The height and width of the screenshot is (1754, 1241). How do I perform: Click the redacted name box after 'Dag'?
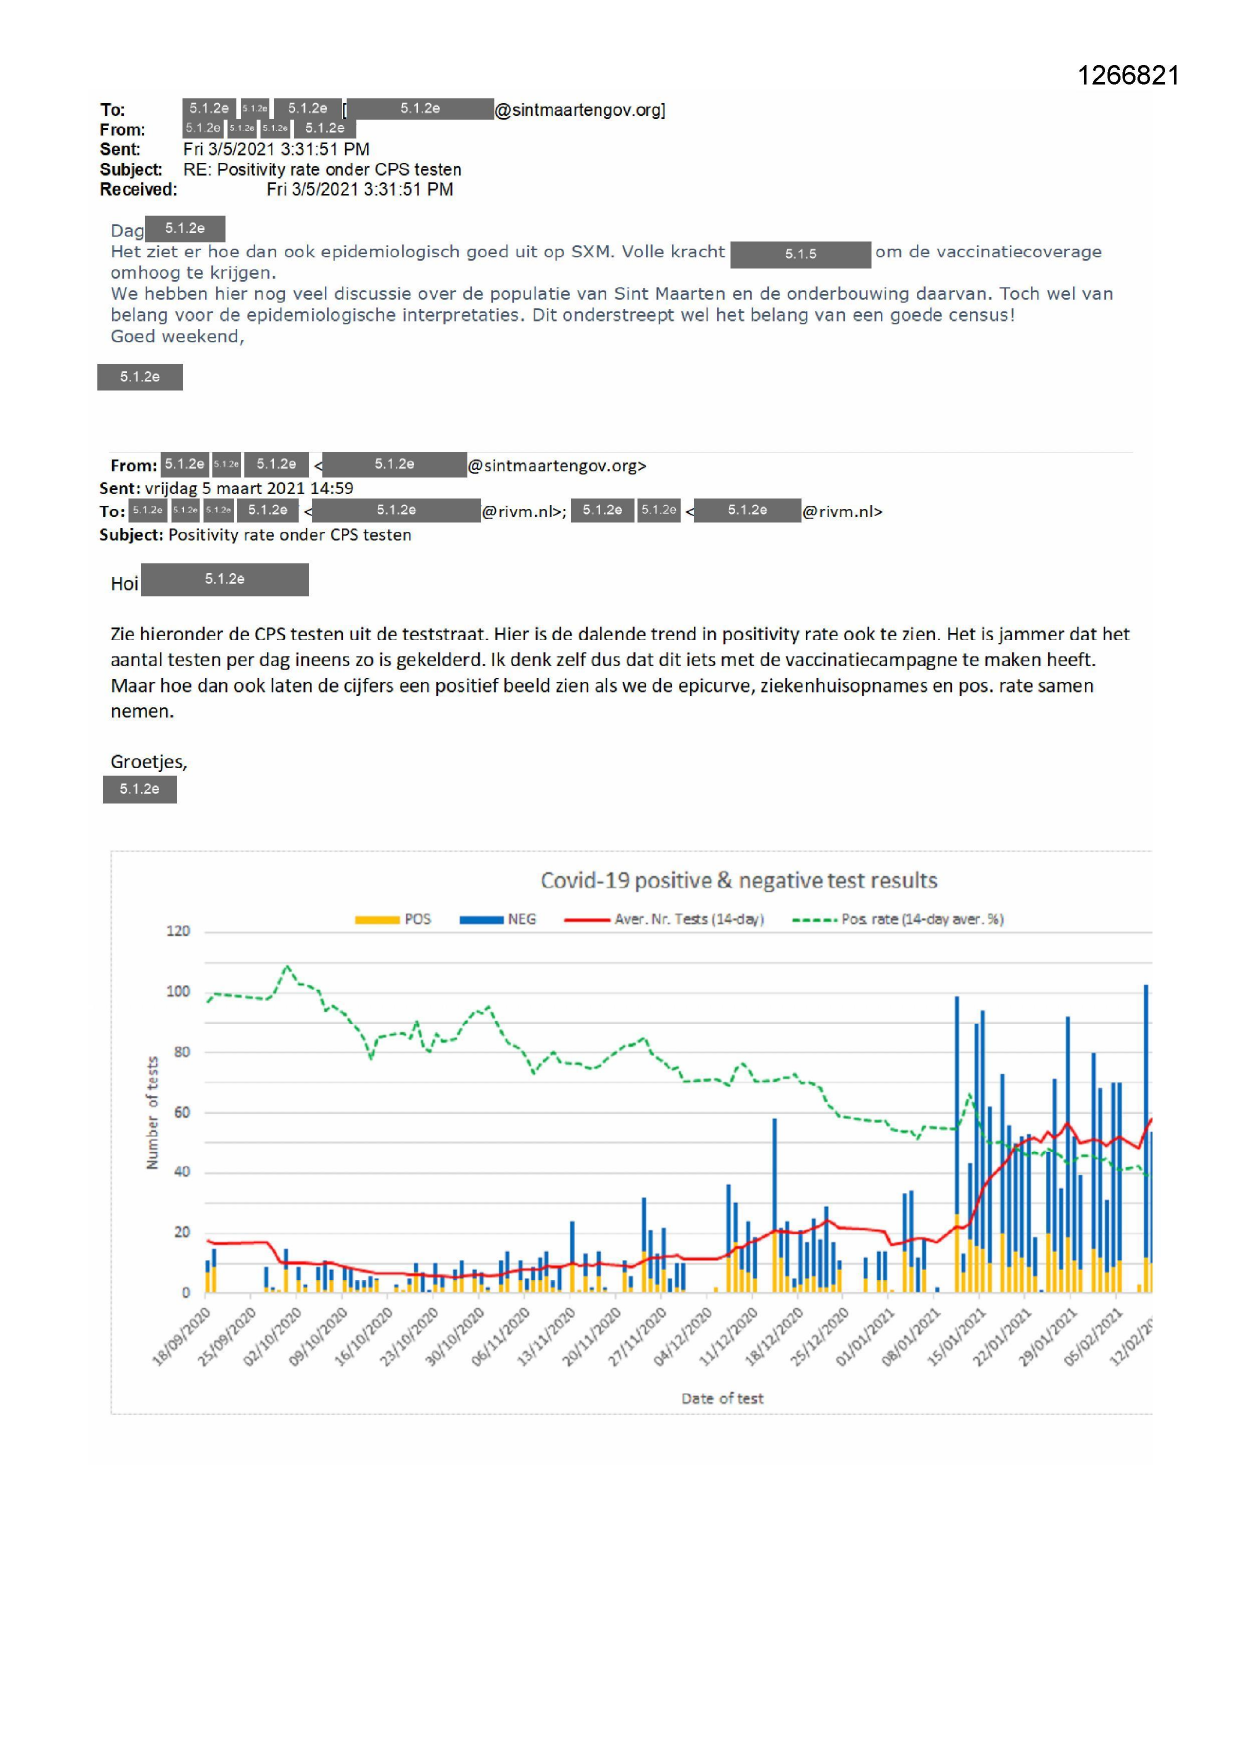tap(185, 229)
